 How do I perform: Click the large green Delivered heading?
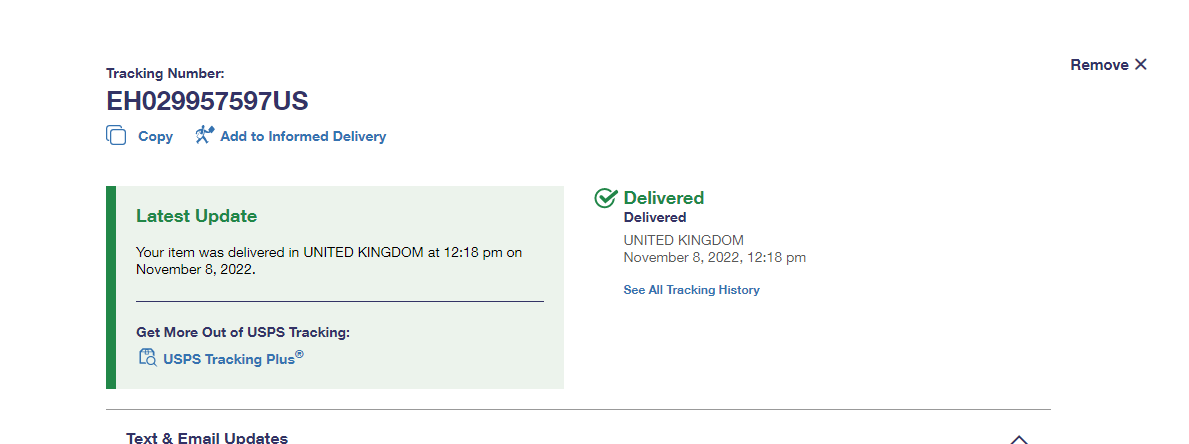pos(664,198)
